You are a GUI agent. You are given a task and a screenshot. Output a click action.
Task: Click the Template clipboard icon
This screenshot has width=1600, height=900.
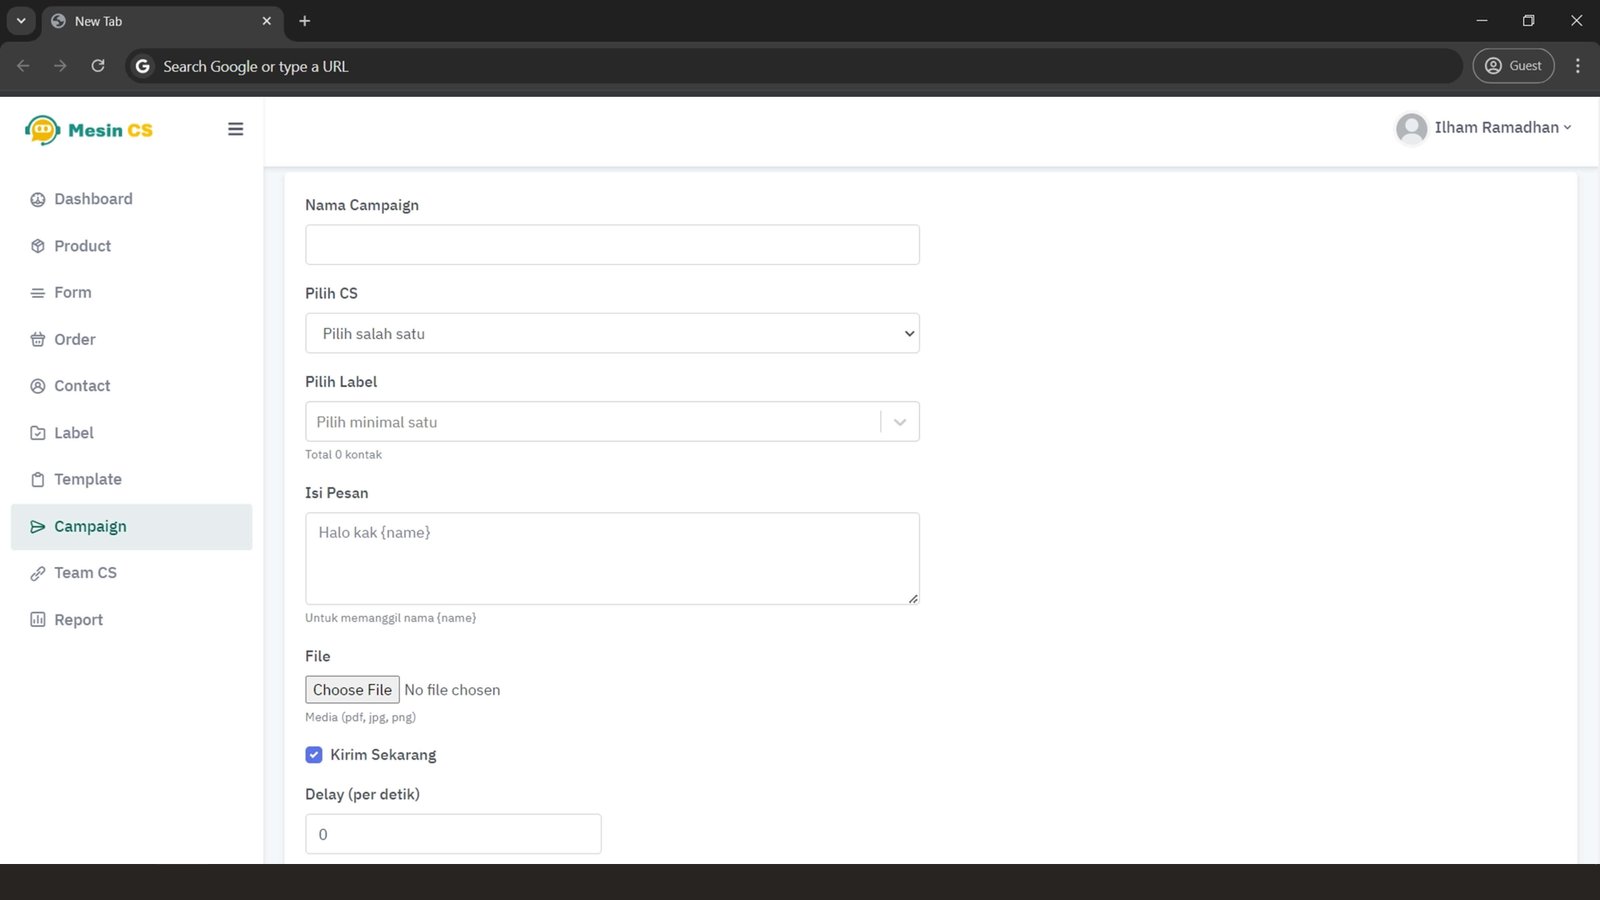38,480
